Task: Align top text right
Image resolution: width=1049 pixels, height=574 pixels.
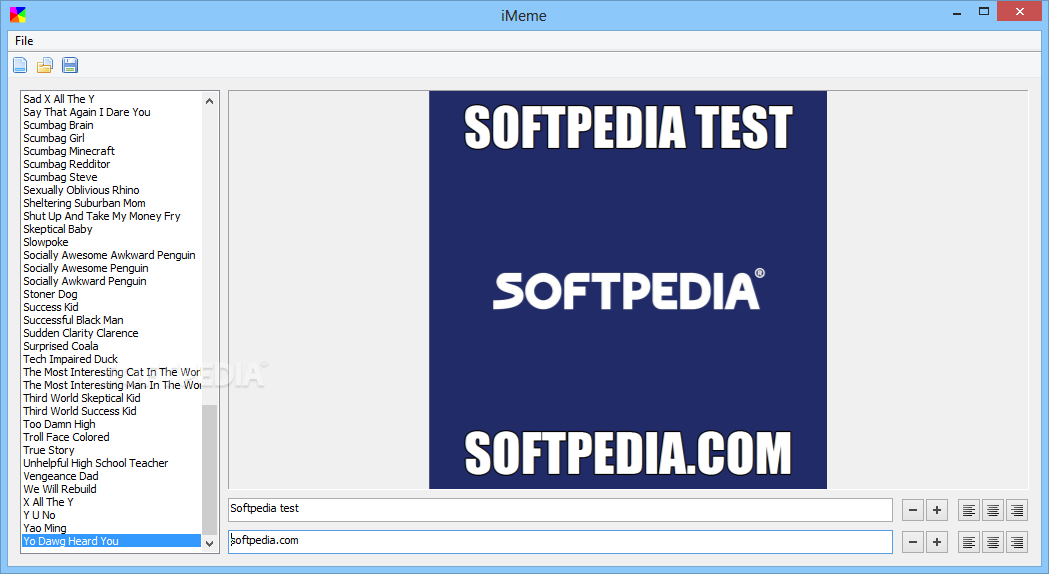Action: [x=1017, y=510]
